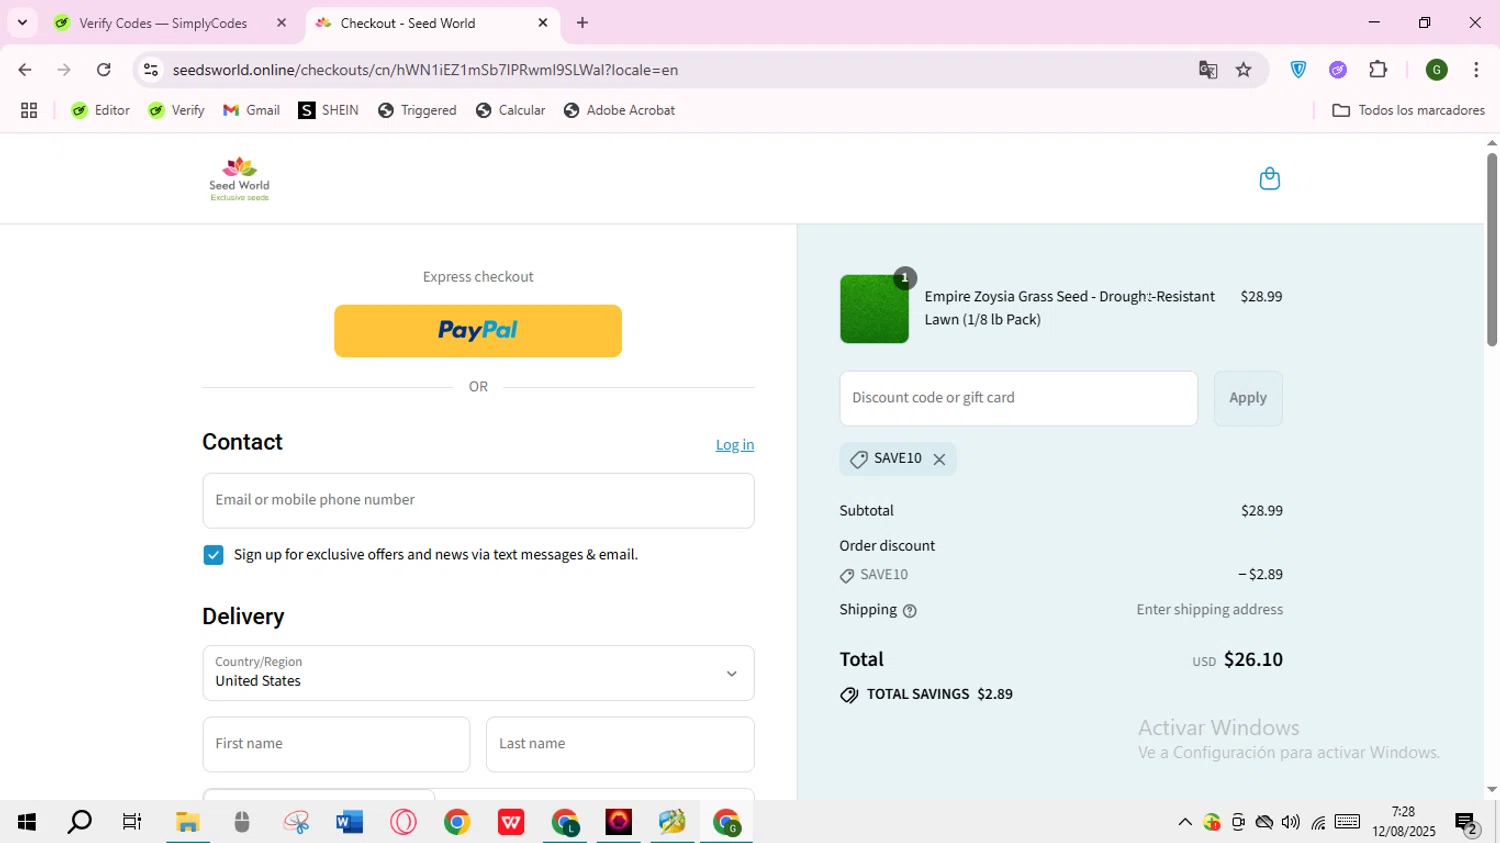The width and height of the screenshot is (1500, 843).
Task: Click the Apply discount button
Action: (x=1248, y=399)
